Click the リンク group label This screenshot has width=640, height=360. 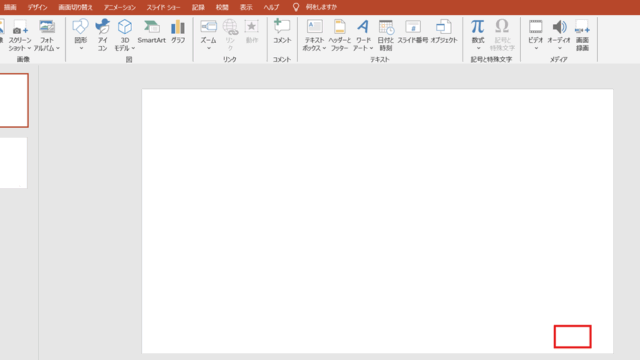point(230,59)
